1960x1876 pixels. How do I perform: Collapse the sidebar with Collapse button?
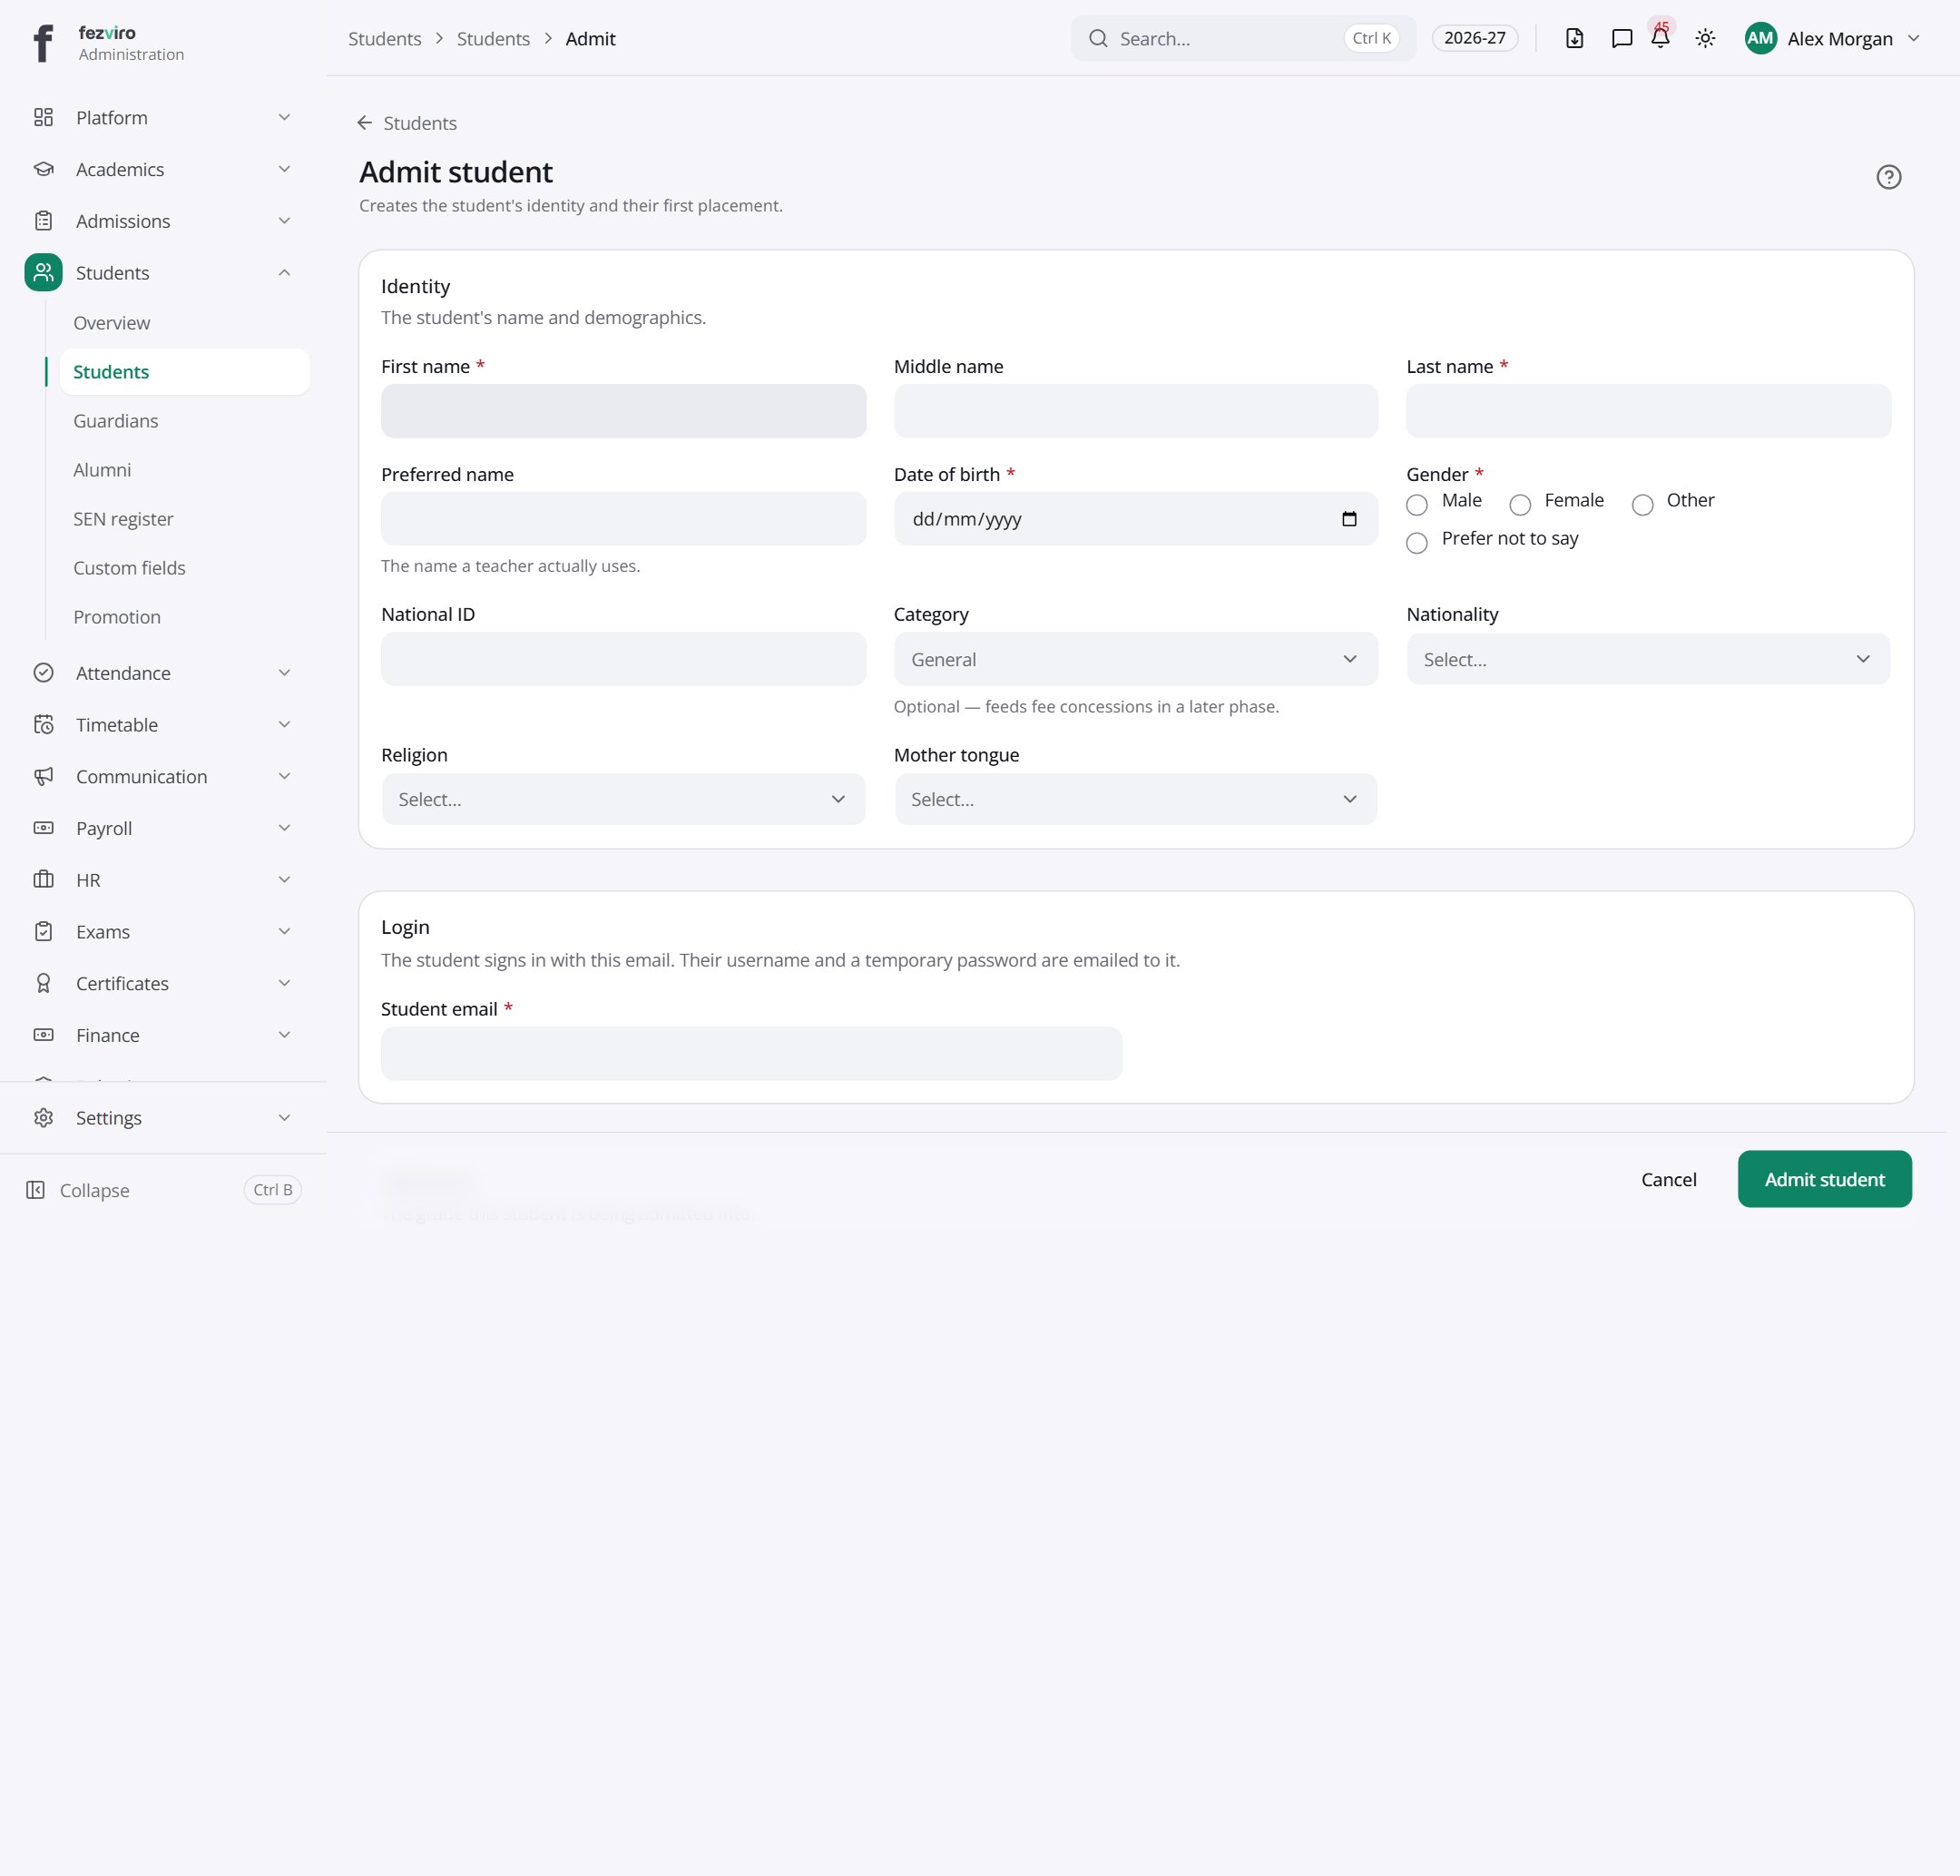(x=162, y=1190)
